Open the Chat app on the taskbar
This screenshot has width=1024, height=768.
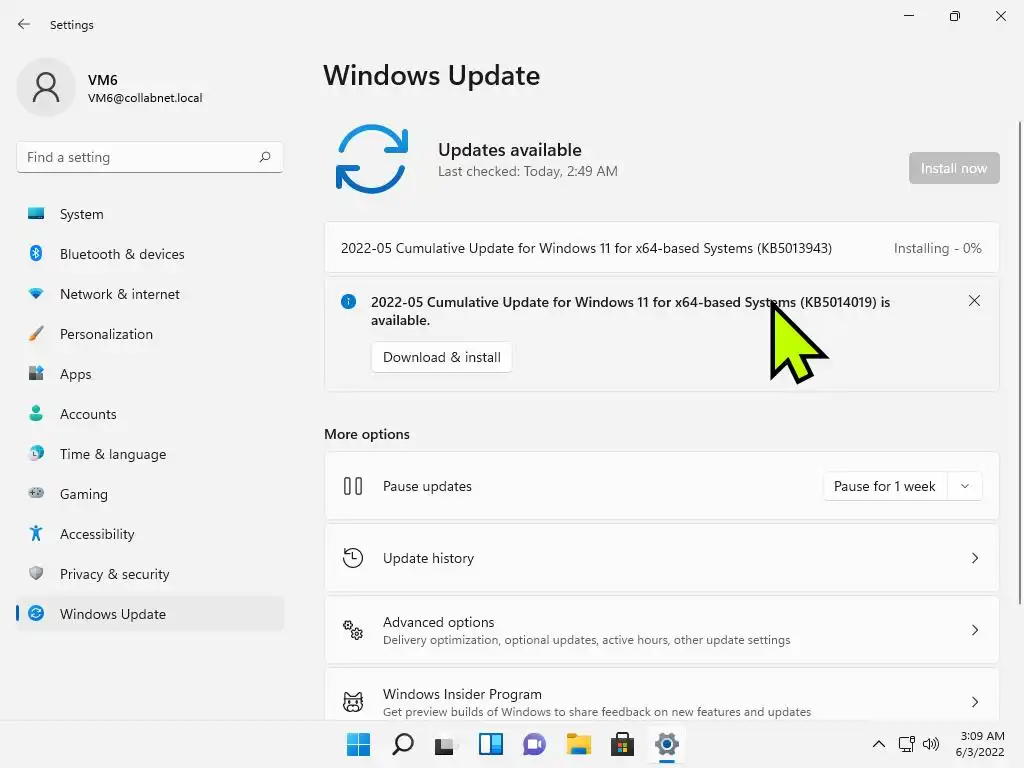(534, 744)
